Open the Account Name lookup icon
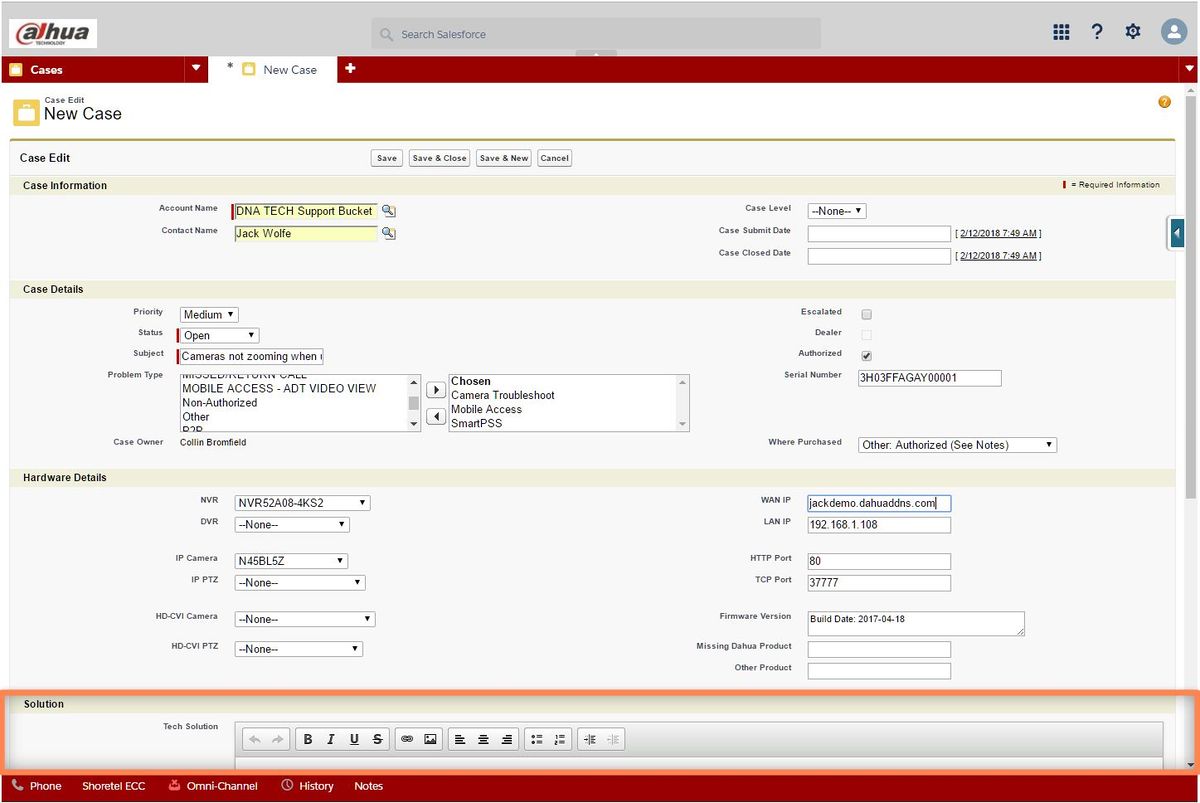The image size is (1200, 803). pos(389,211)
